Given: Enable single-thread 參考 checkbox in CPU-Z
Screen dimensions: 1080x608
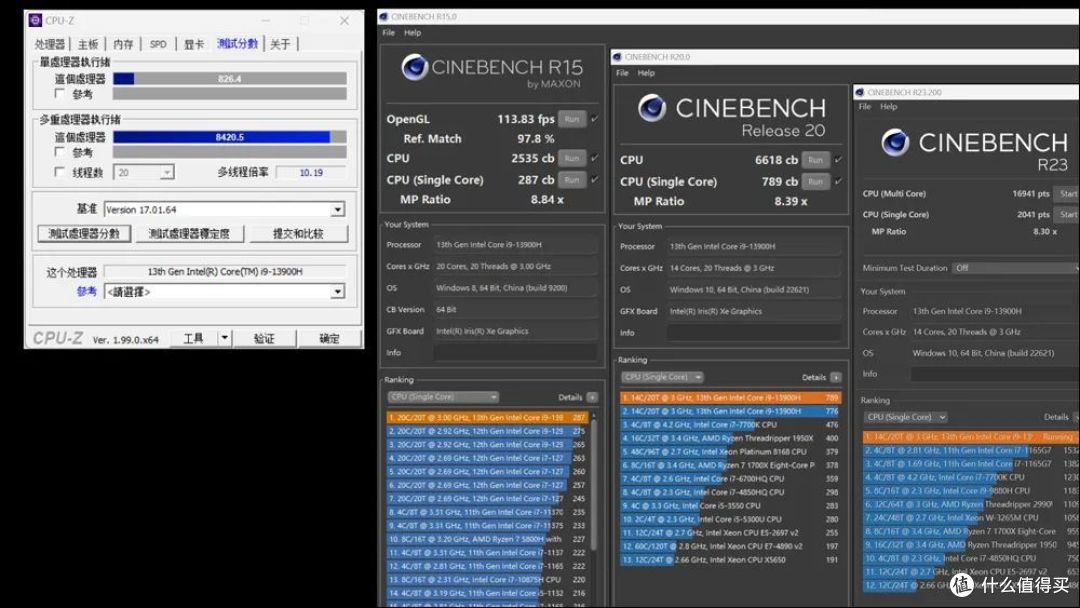Looking at the screenshot, I should click(x=60, y=94).
